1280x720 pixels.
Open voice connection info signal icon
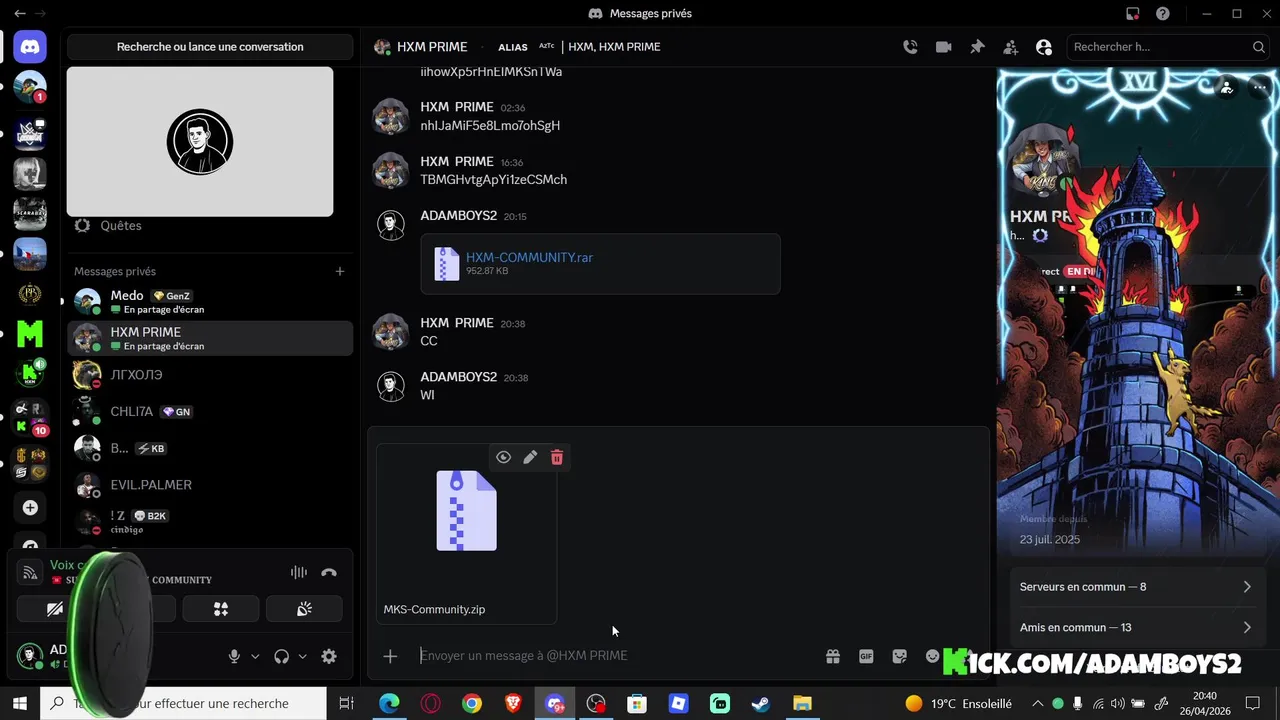[30, 573]
